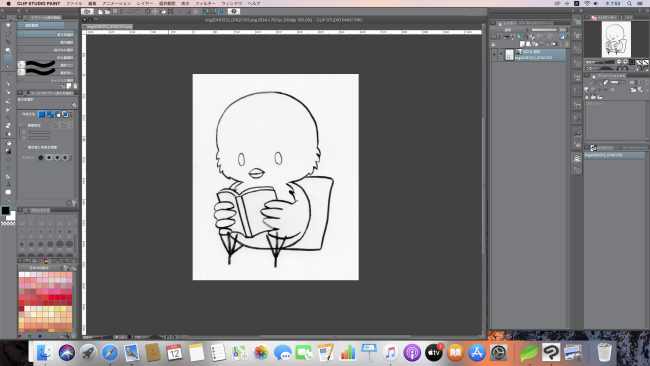This screenshot has width=650, height=366.
Task: Select the Zoom magnifier tool
Action: 8,26
